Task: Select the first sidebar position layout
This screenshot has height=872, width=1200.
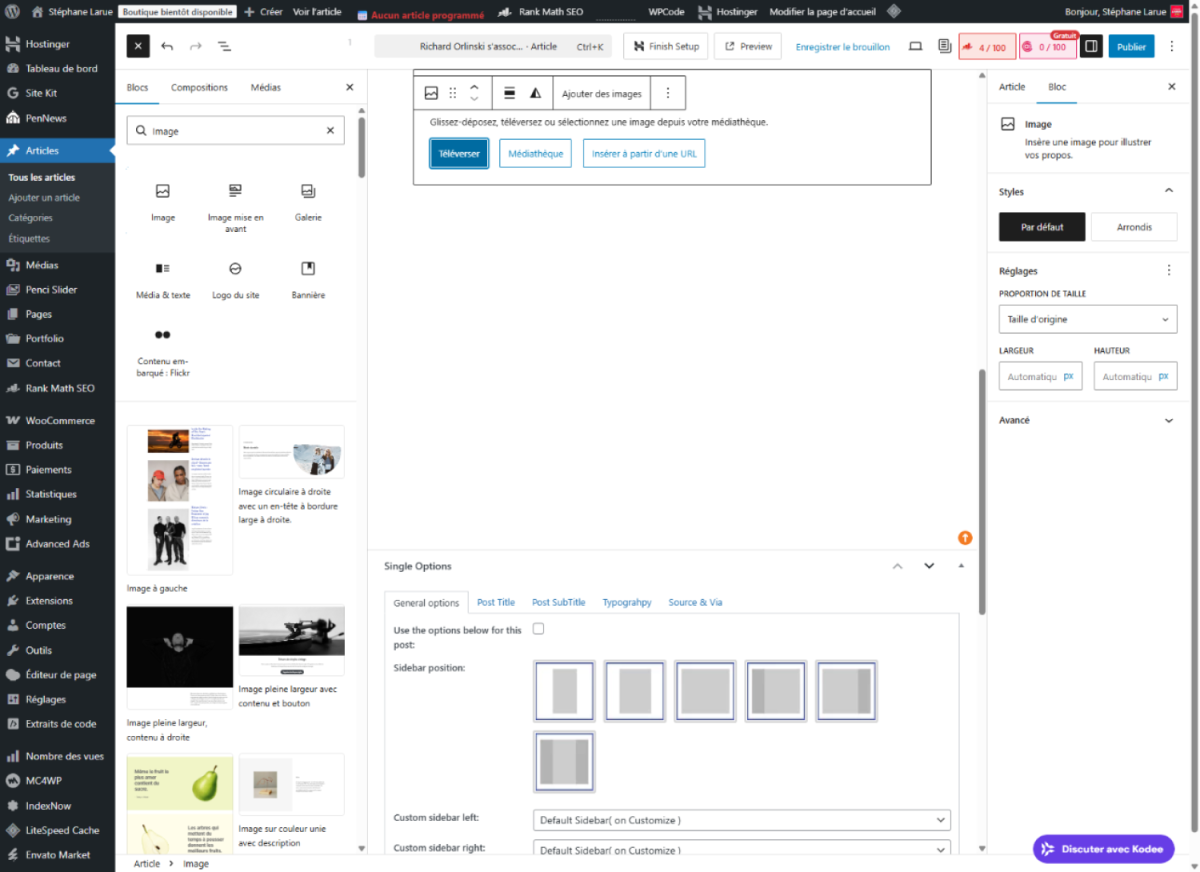Action: (565, 690)
